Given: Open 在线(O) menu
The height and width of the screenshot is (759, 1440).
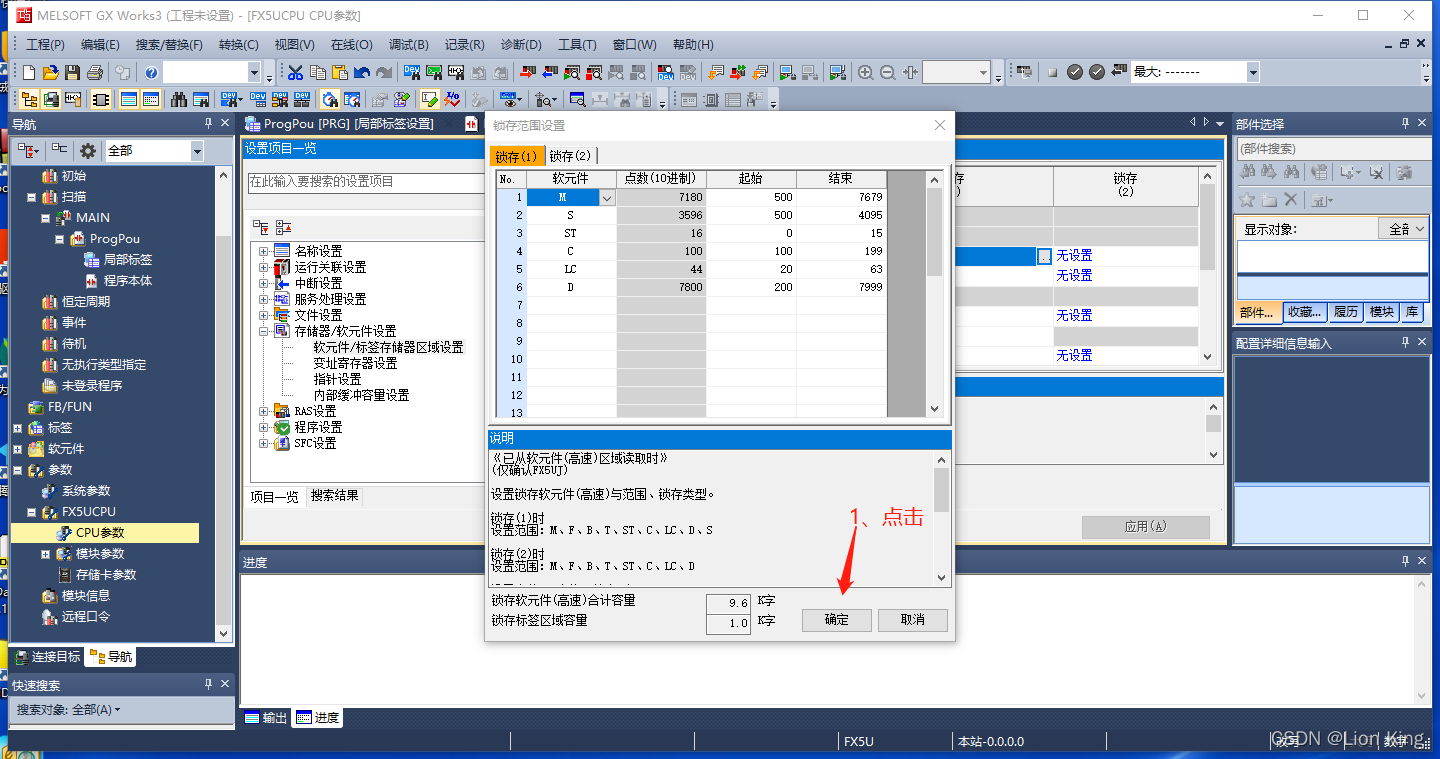Looking at the screenshot, I should coord(352,45).
